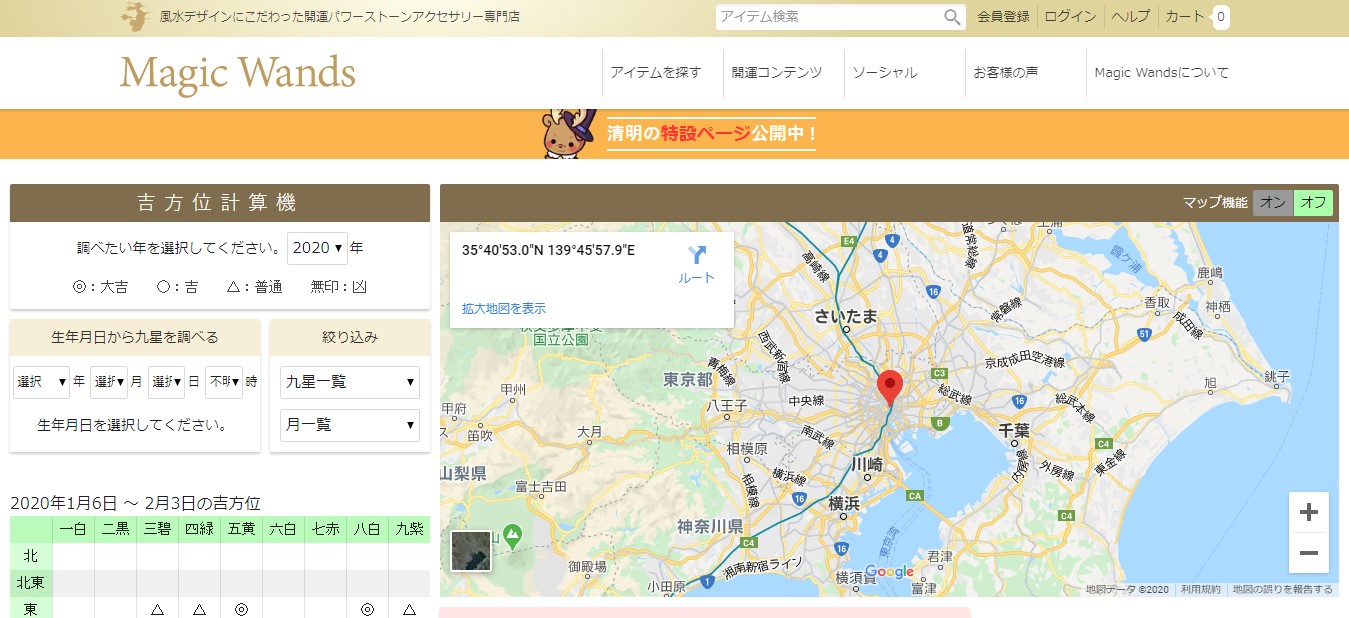Turn map function オン
Screen dimensions: 1349x618
click(1273, 203)
